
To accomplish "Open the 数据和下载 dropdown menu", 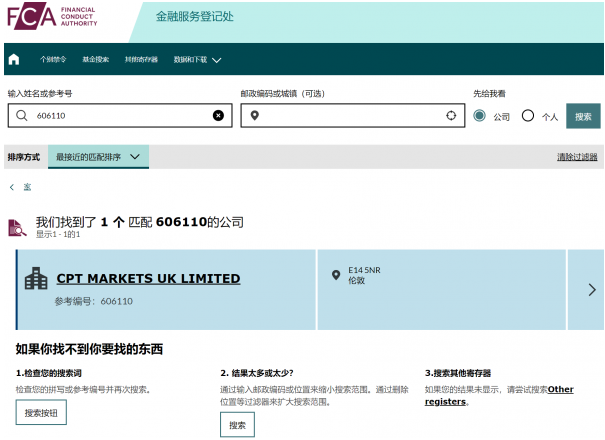I will 197,59.
